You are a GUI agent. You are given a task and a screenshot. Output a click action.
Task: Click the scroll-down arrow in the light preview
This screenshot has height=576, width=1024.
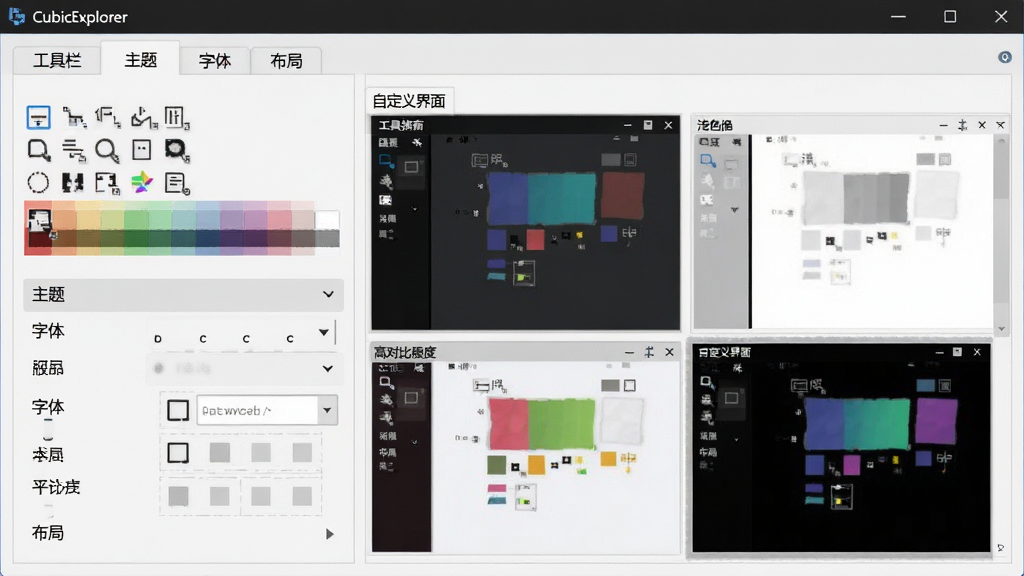coord(1002,328)
